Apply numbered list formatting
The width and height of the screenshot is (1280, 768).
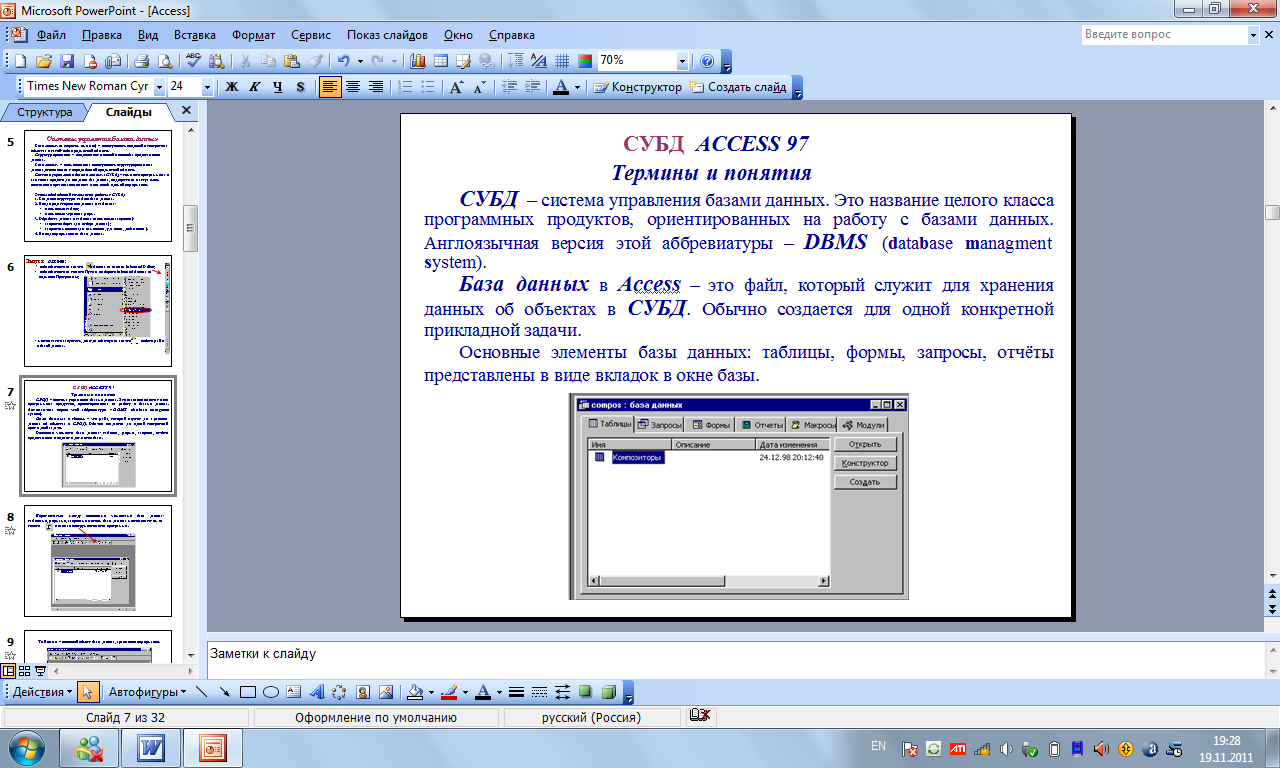click(x=406, y=87)
